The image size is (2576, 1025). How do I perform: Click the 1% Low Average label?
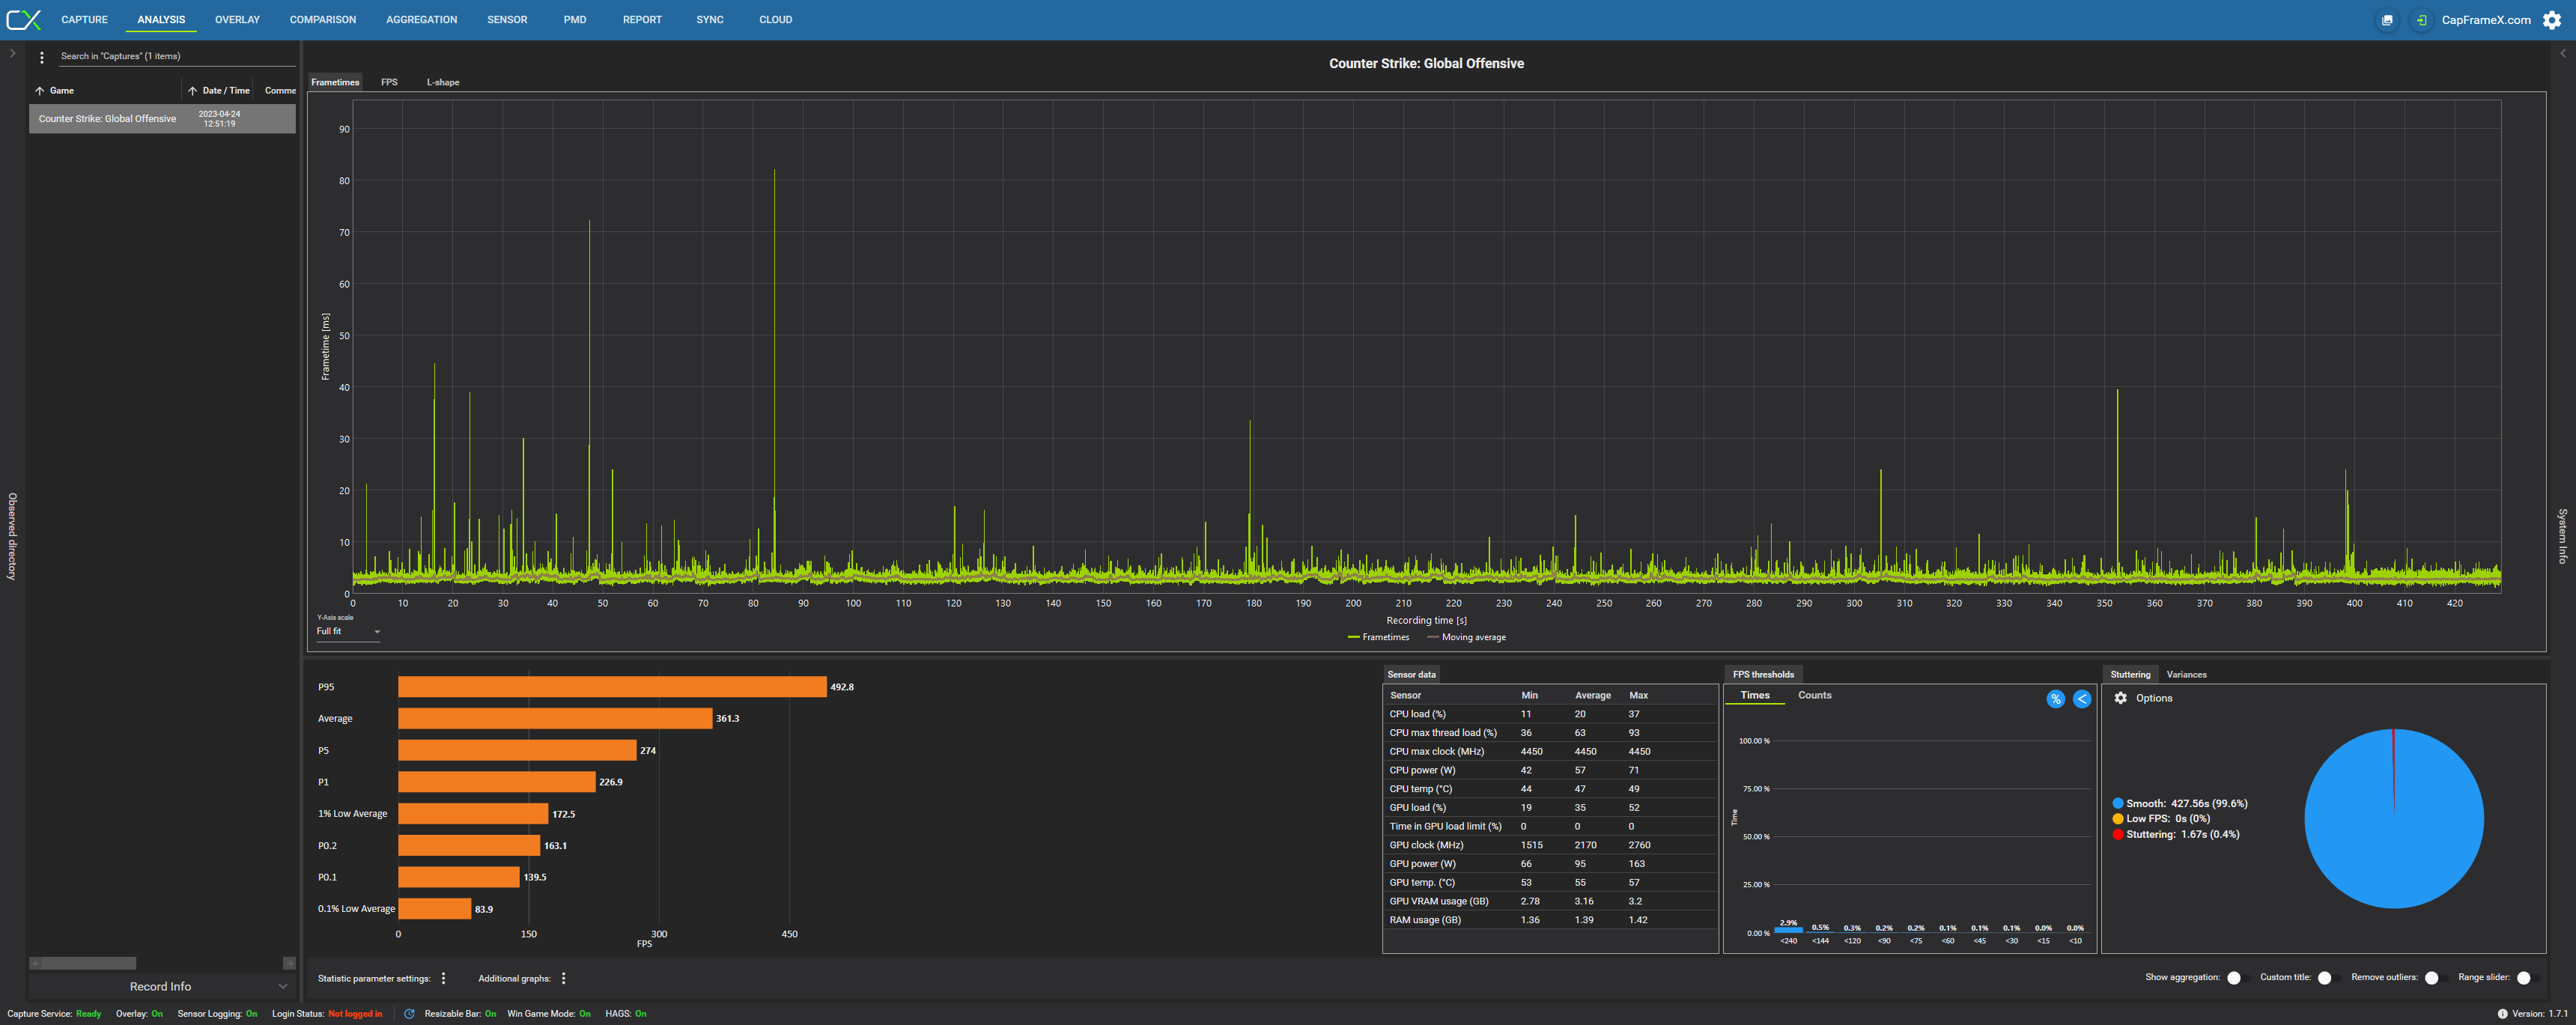click(x=352, y=814)
